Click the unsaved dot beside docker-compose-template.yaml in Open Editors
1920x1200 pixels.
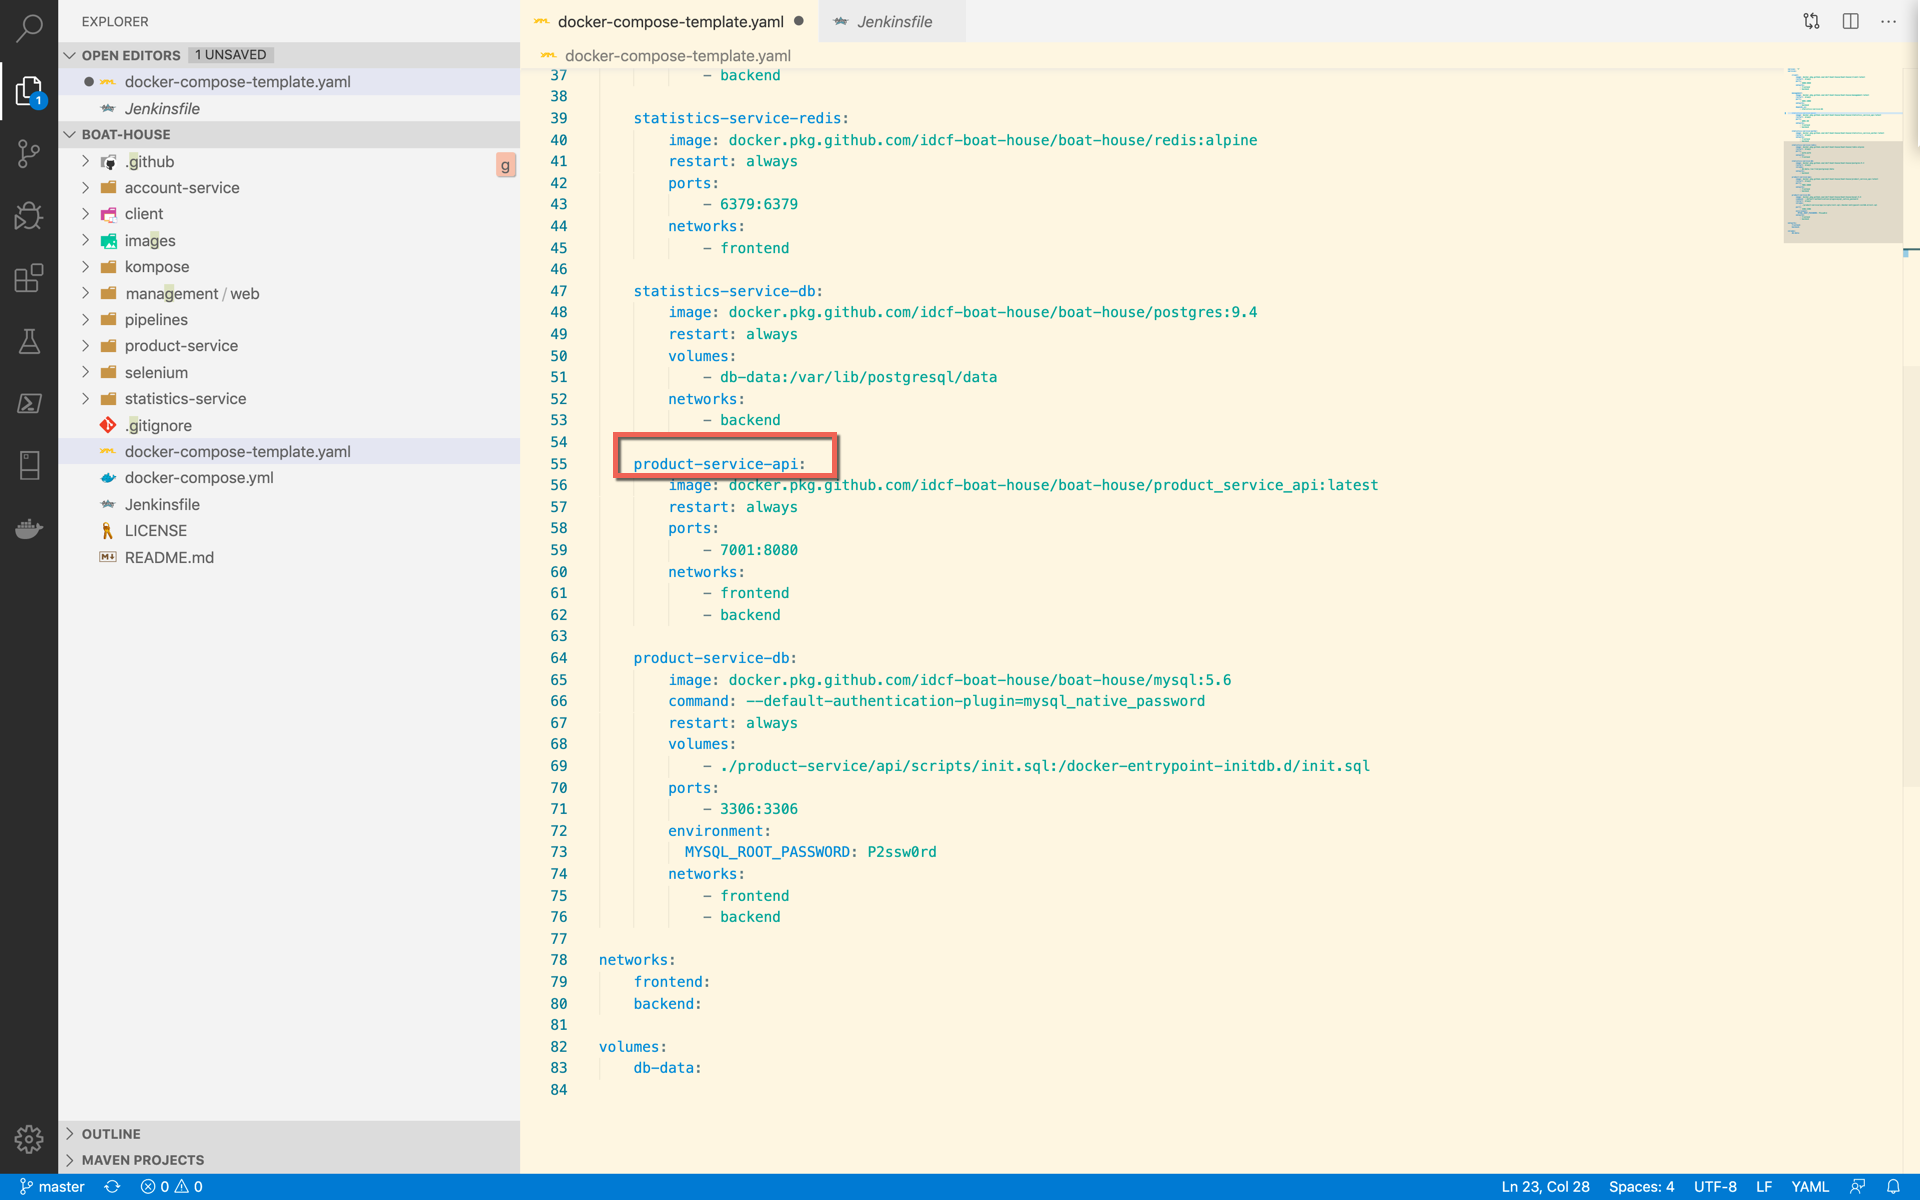pyautogui.click(x=89, y=82)
